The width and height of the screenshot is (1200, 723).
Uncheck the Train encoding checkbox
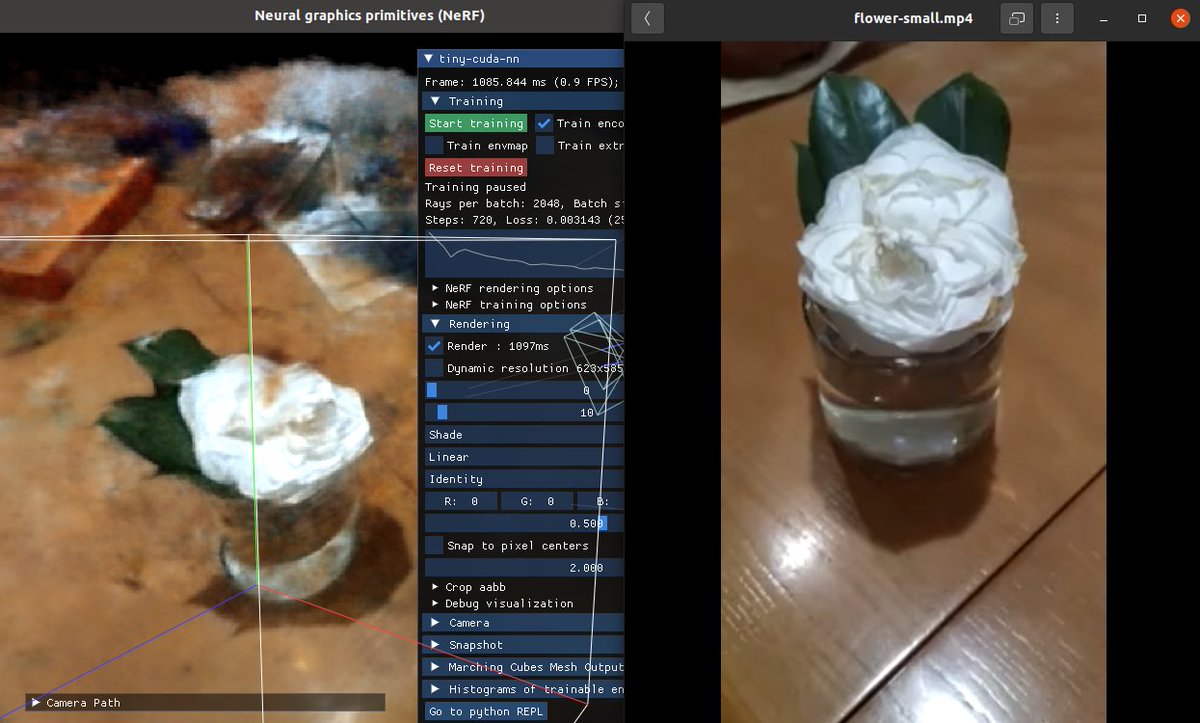pos(544,122)
